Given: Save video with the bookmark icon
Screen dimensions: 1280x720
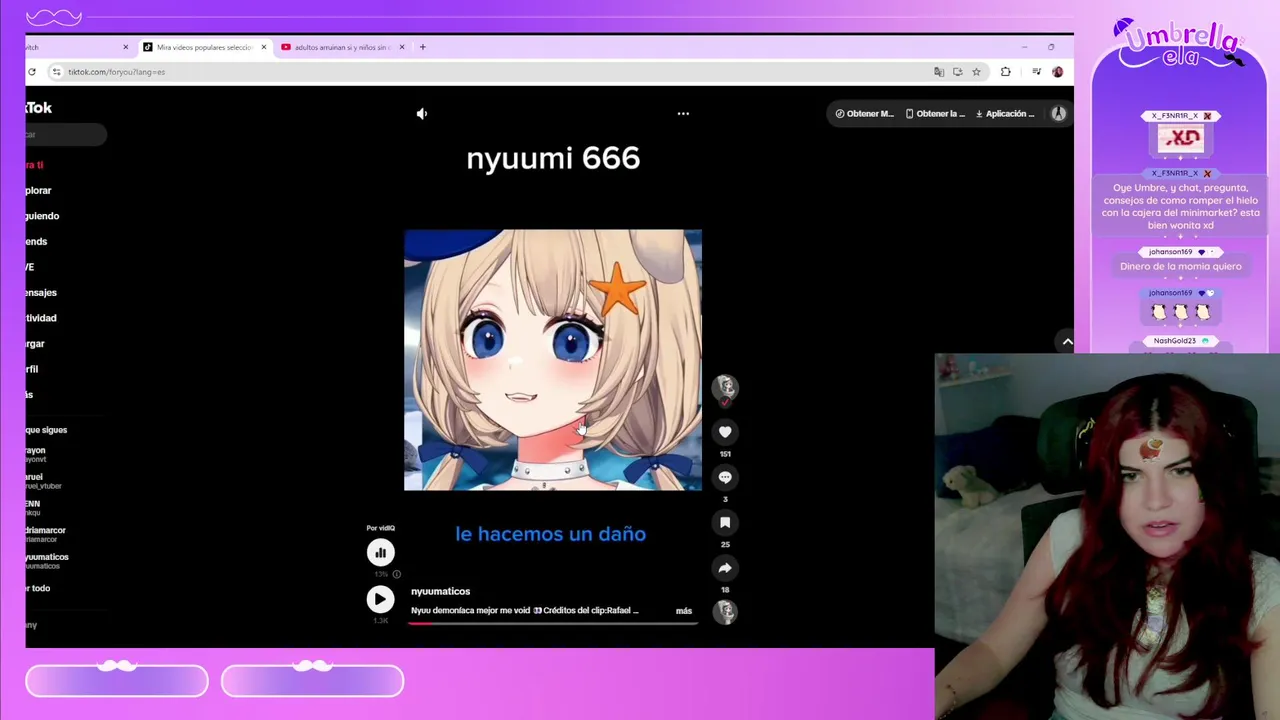Looking at the screenshot, I should pyautogui.click(x=725, y=522).
